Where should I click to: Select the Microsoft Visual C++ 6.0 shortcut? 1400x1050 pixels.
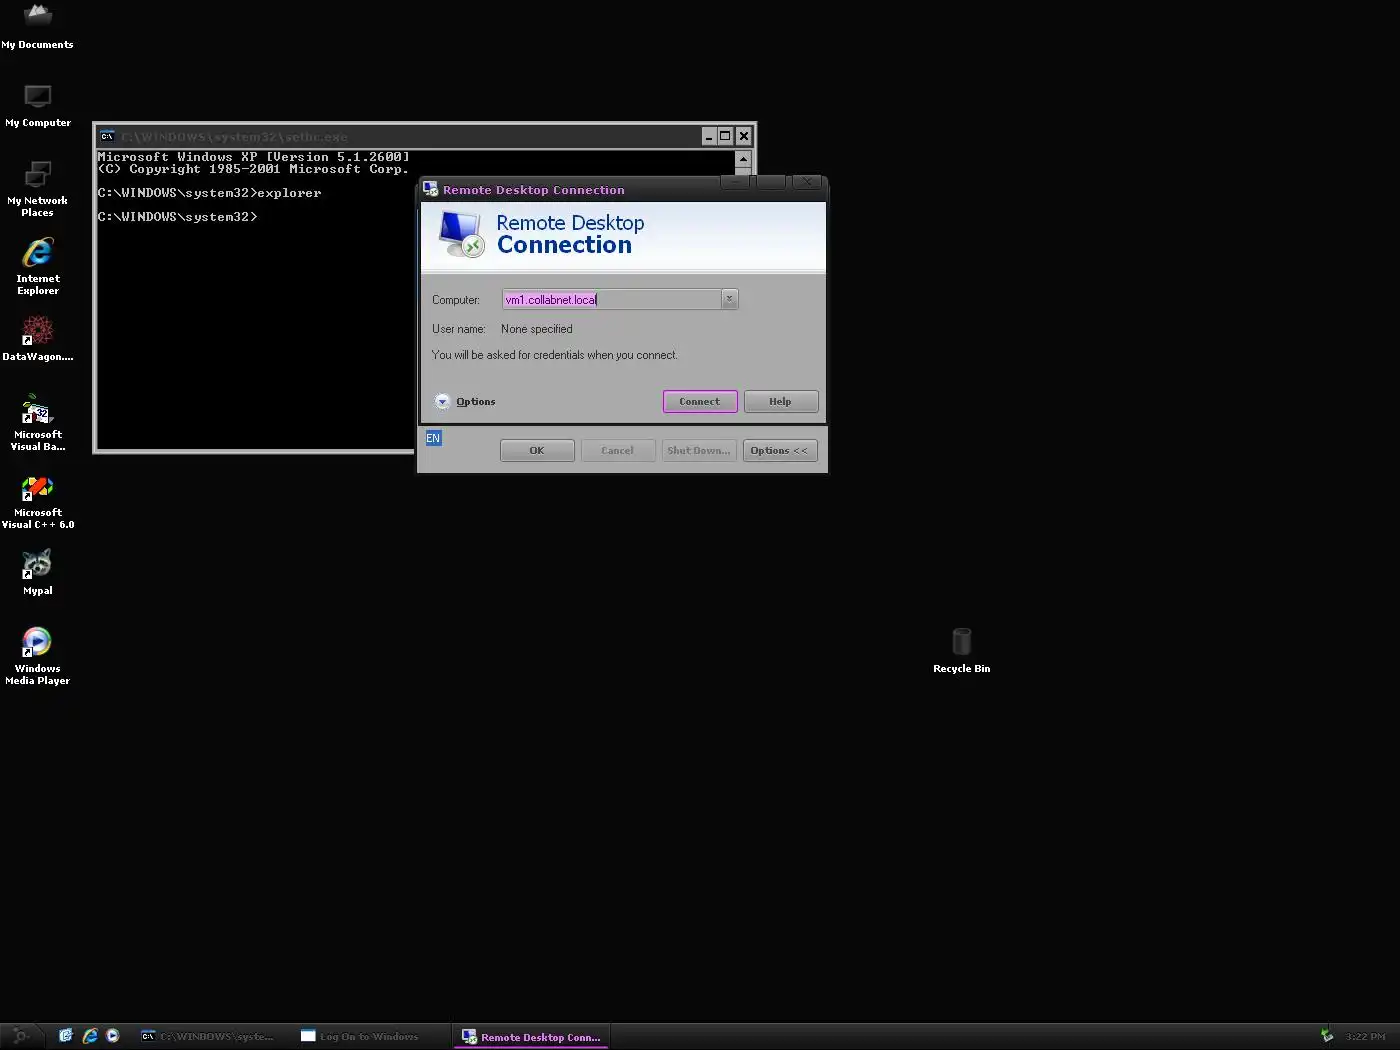37,501
